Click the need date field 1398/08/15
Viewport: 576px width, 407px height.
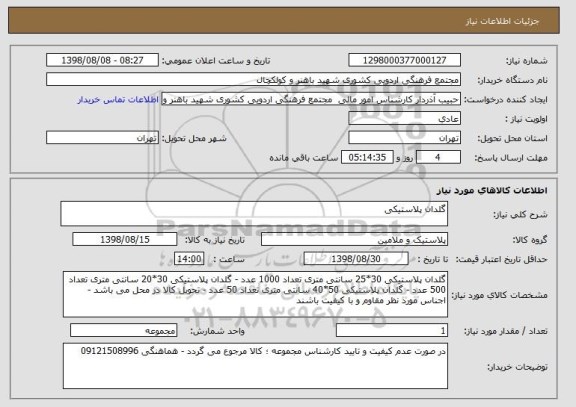[125, 239]
